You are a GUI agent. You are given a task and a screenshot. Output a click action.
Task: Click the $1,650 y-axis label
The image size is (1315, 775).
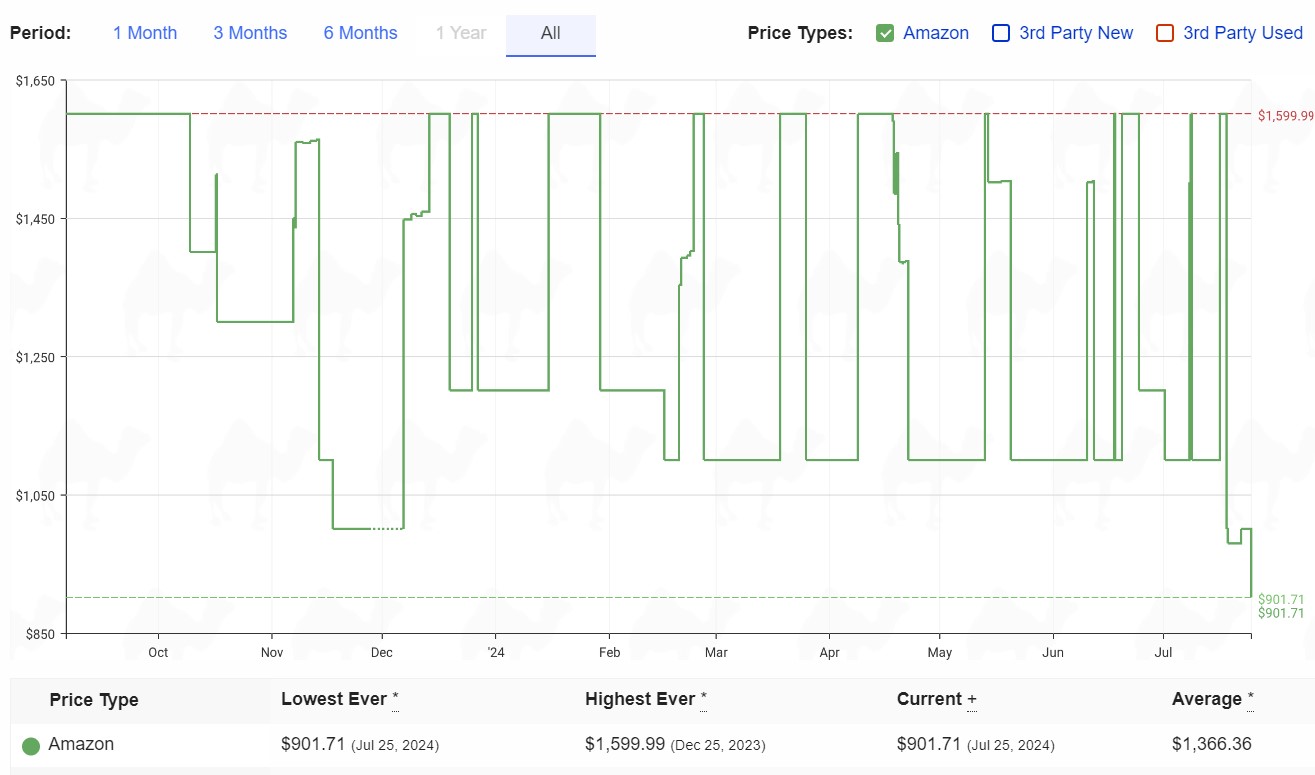coord(35,80)
